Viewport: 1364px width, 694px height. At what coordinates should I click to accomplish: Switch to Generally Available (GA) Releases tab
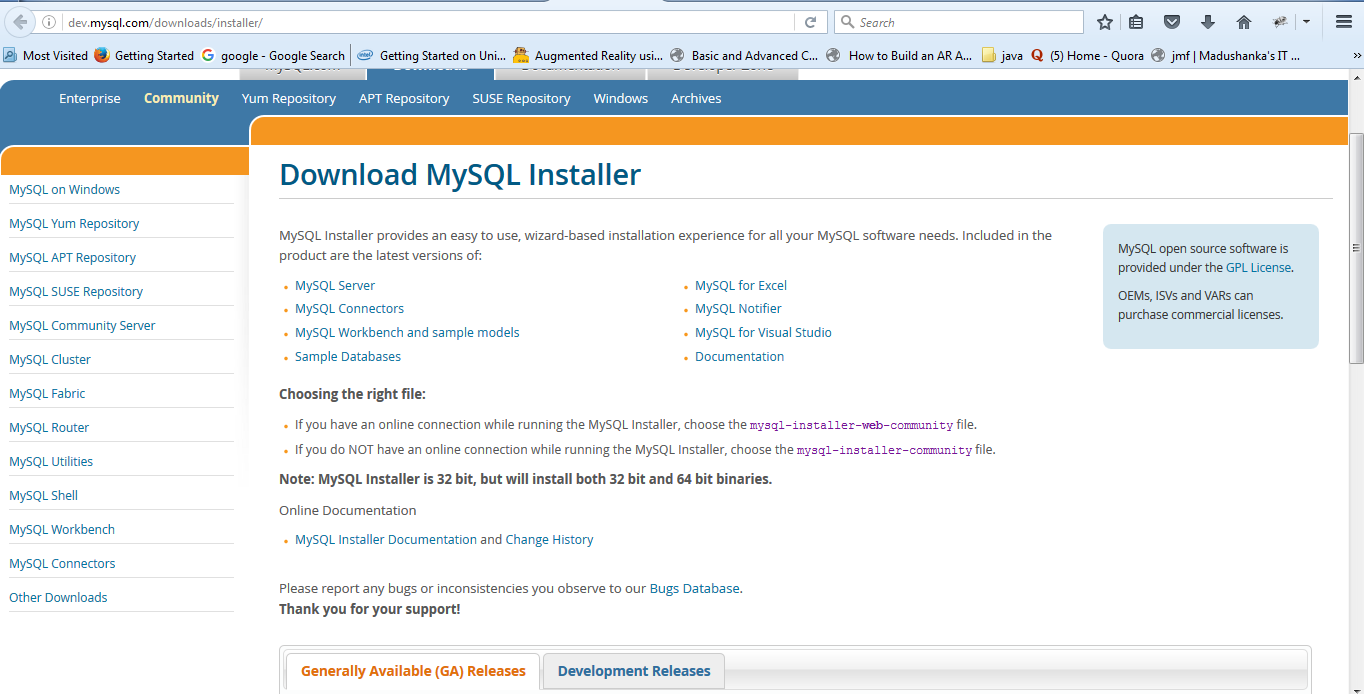[413, 671]
